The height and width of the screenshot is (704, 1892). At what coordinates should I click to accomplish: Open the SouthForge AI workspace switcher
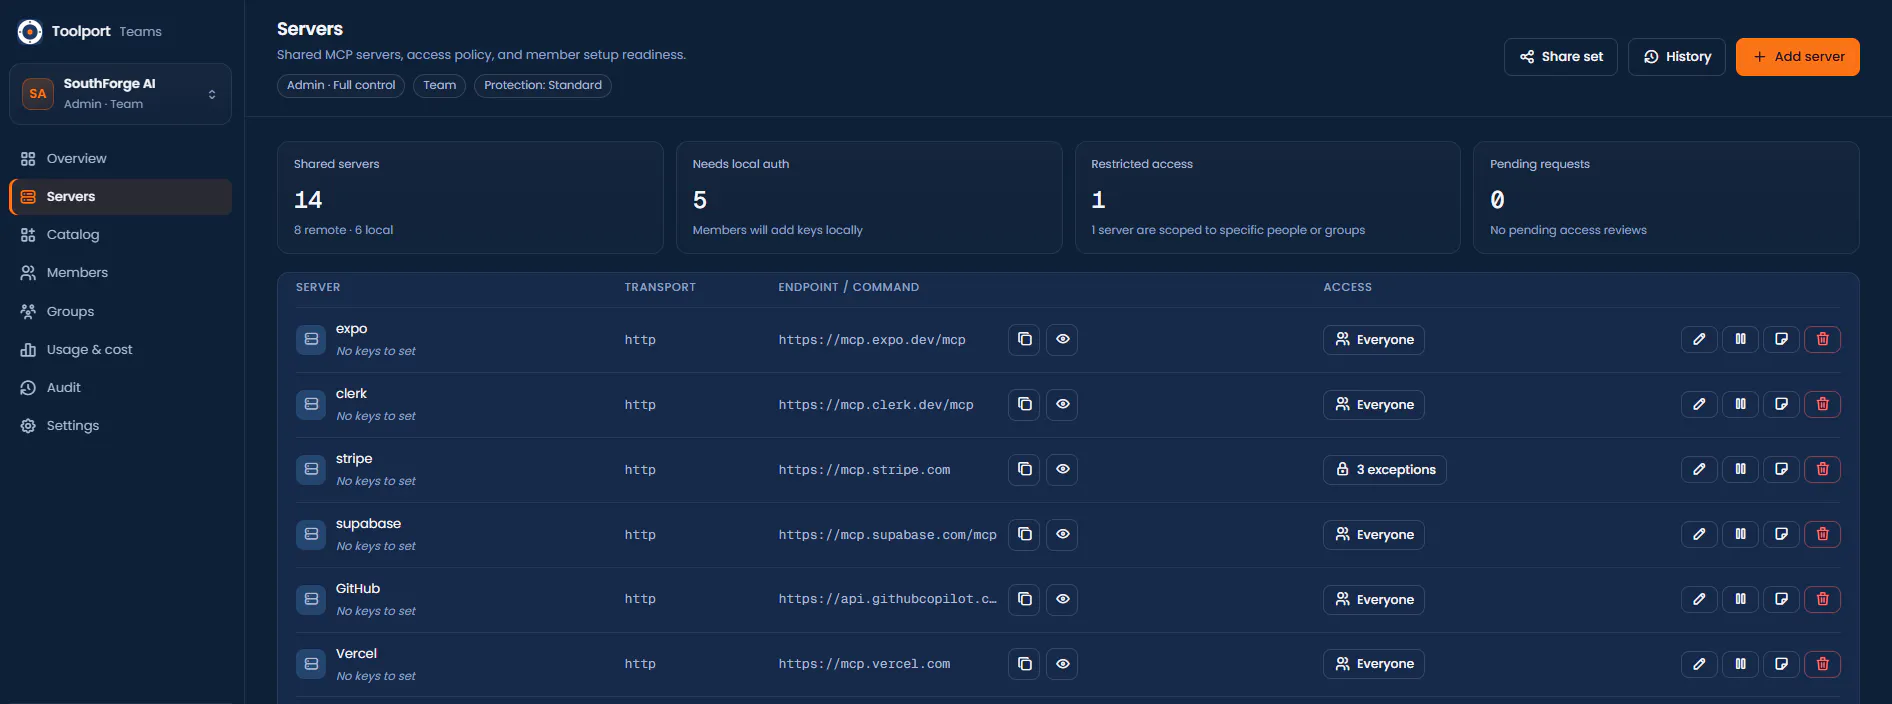[120, 94]
